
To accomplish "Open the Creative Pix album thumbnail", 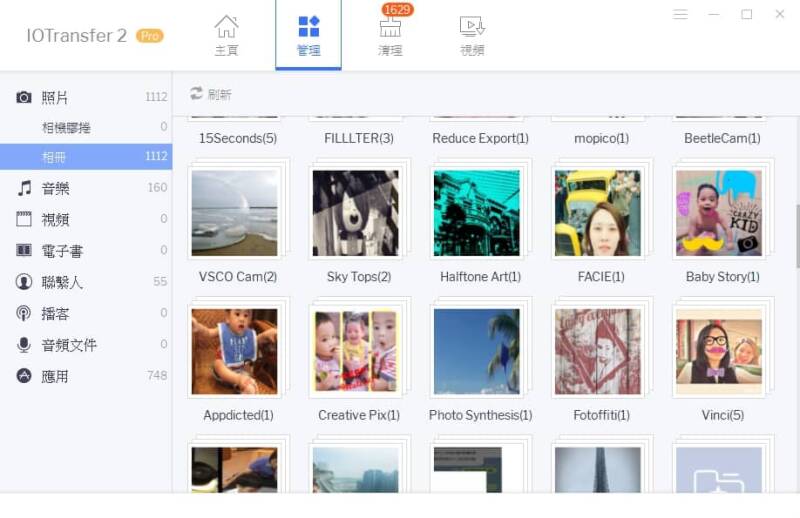I will [x=356, y=351].
